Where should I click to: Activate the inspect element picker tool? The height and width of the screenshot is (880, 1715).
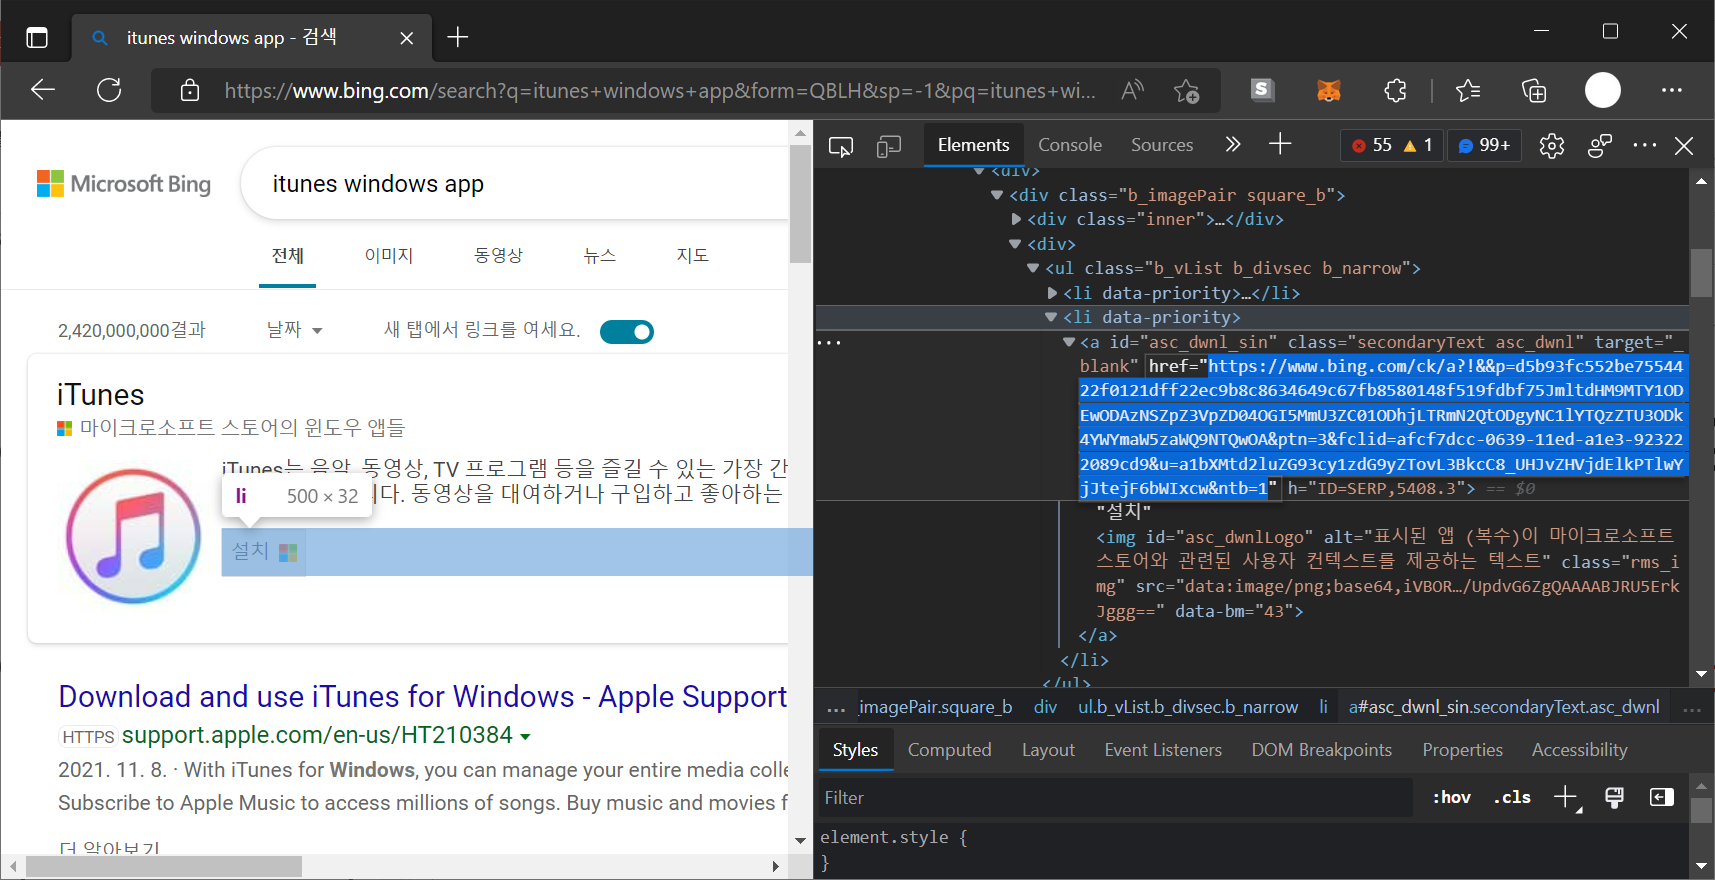point(841,147)
